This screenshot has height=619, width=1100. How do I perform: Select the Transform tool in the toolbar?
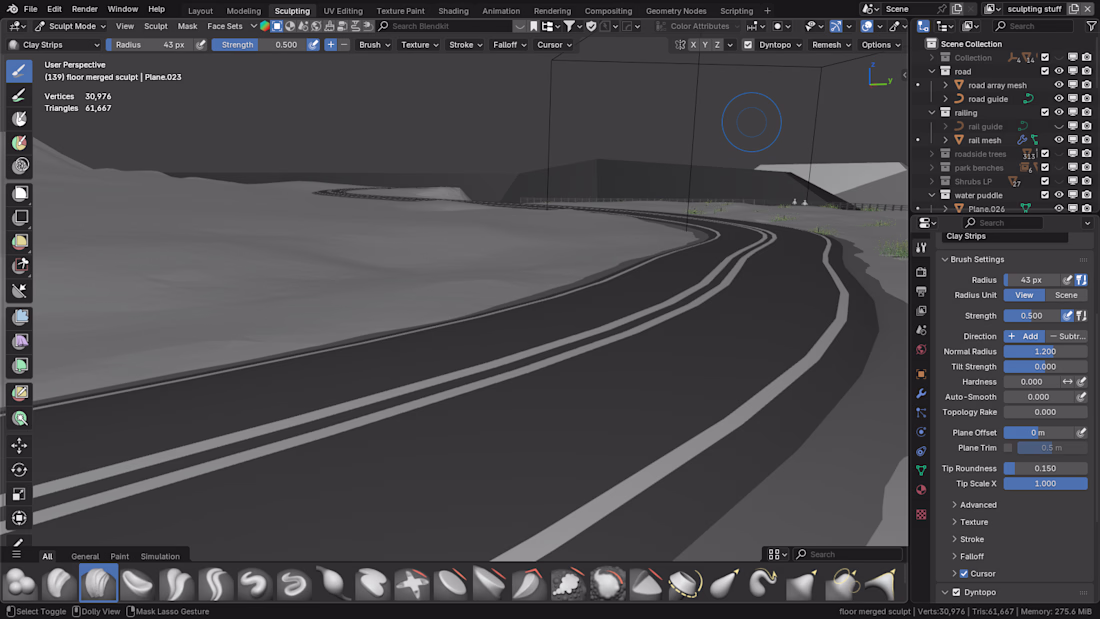20,518
